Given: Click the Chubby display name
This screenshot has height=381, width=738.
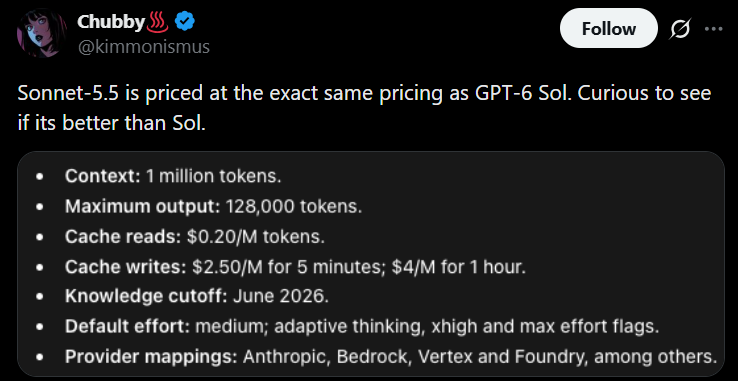Looking at the screenshot, I should pos(111,22).
